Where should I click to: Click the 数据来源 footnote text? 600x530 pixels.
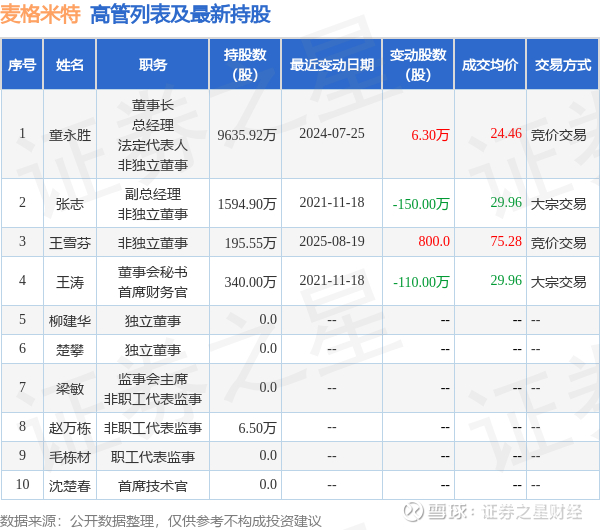pos(160,521)
